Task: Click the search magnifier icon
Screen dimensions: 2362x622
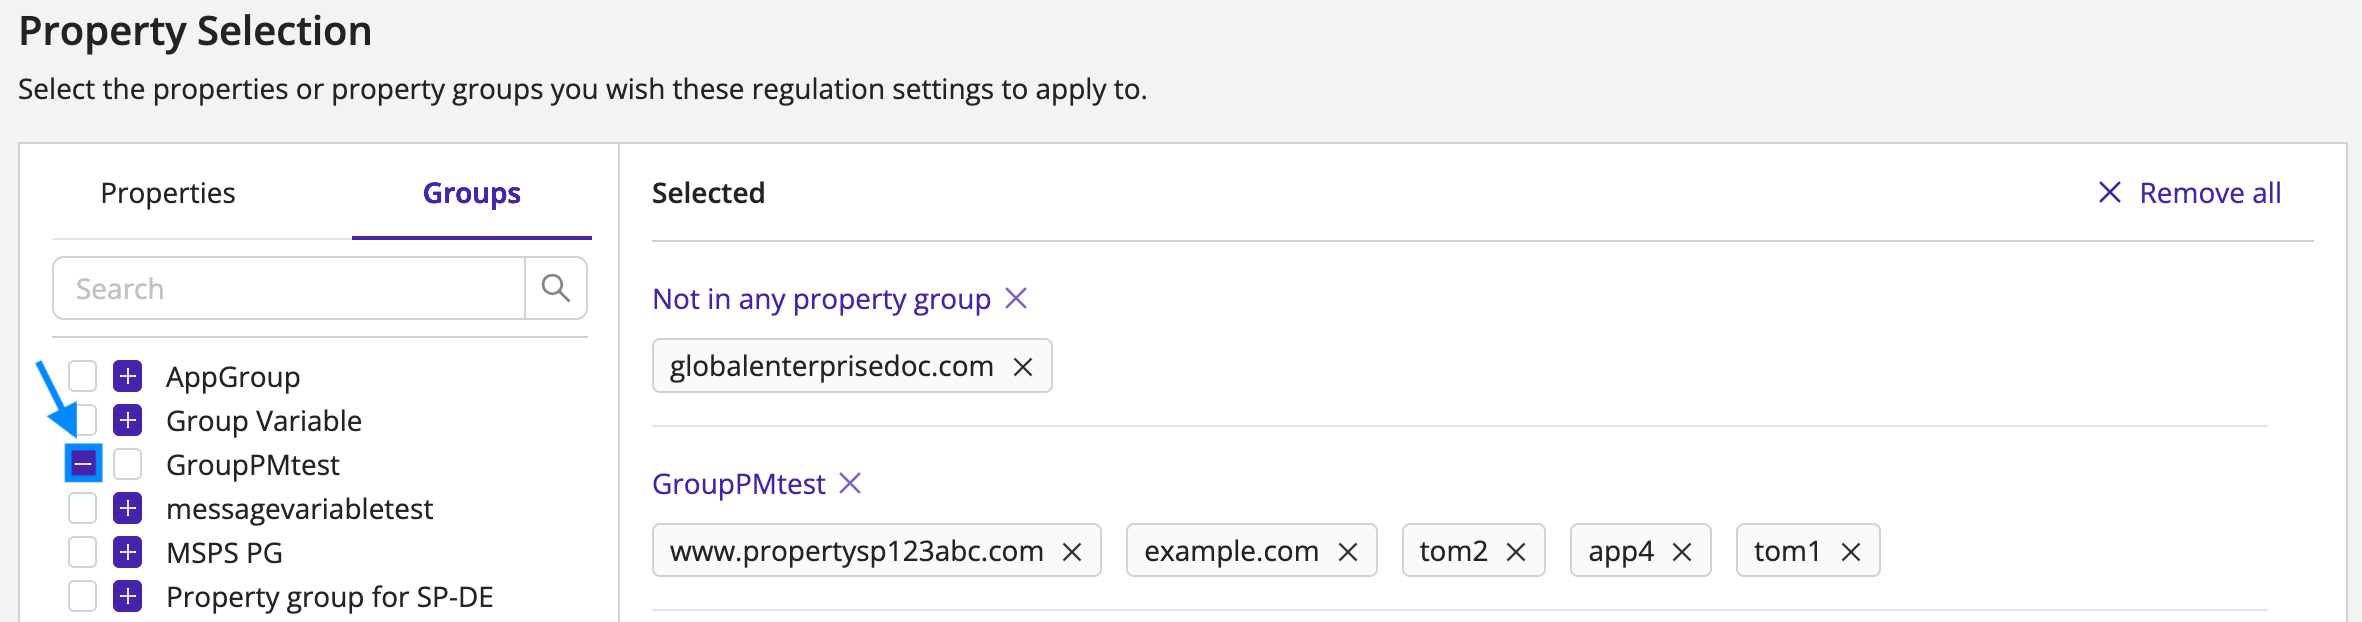Action: coord(556,288)
